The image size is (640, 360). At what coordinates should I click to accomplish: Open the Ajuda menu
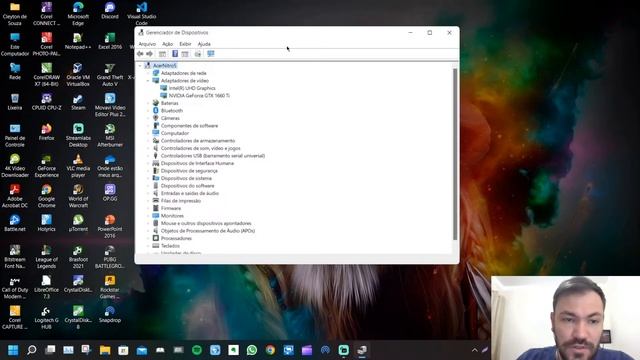204,44
